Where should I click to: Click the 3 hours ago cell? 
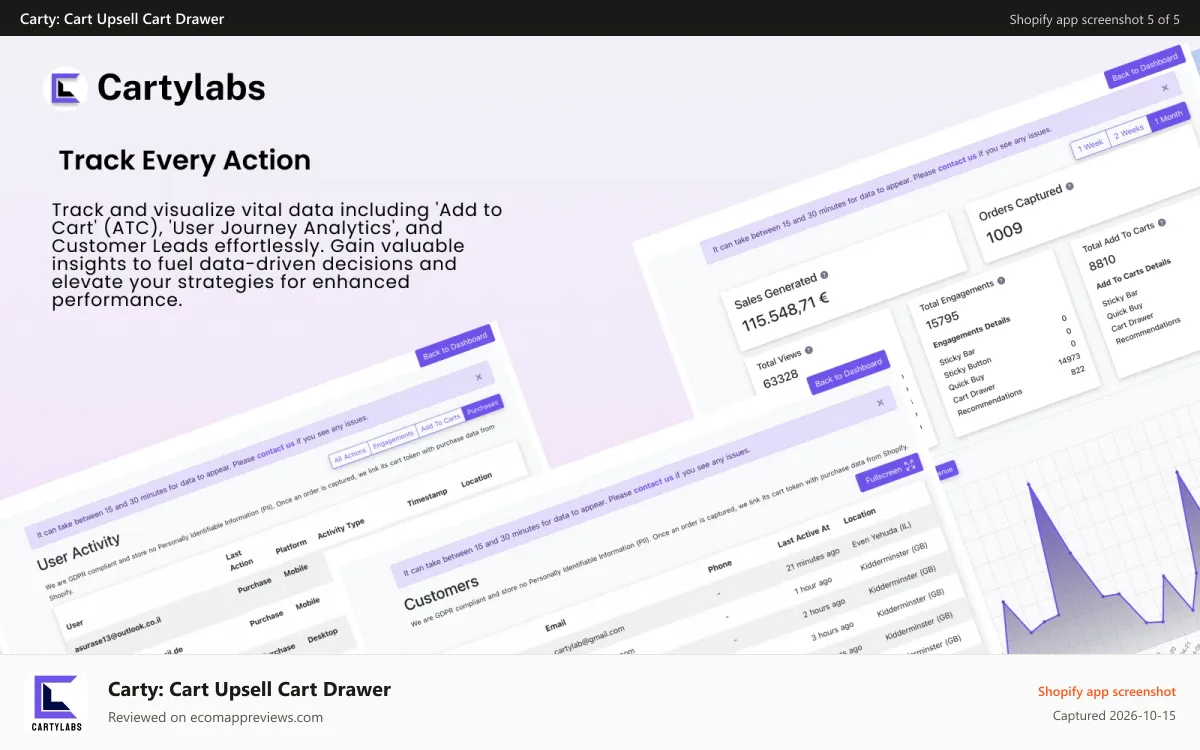tap(832, 629)
